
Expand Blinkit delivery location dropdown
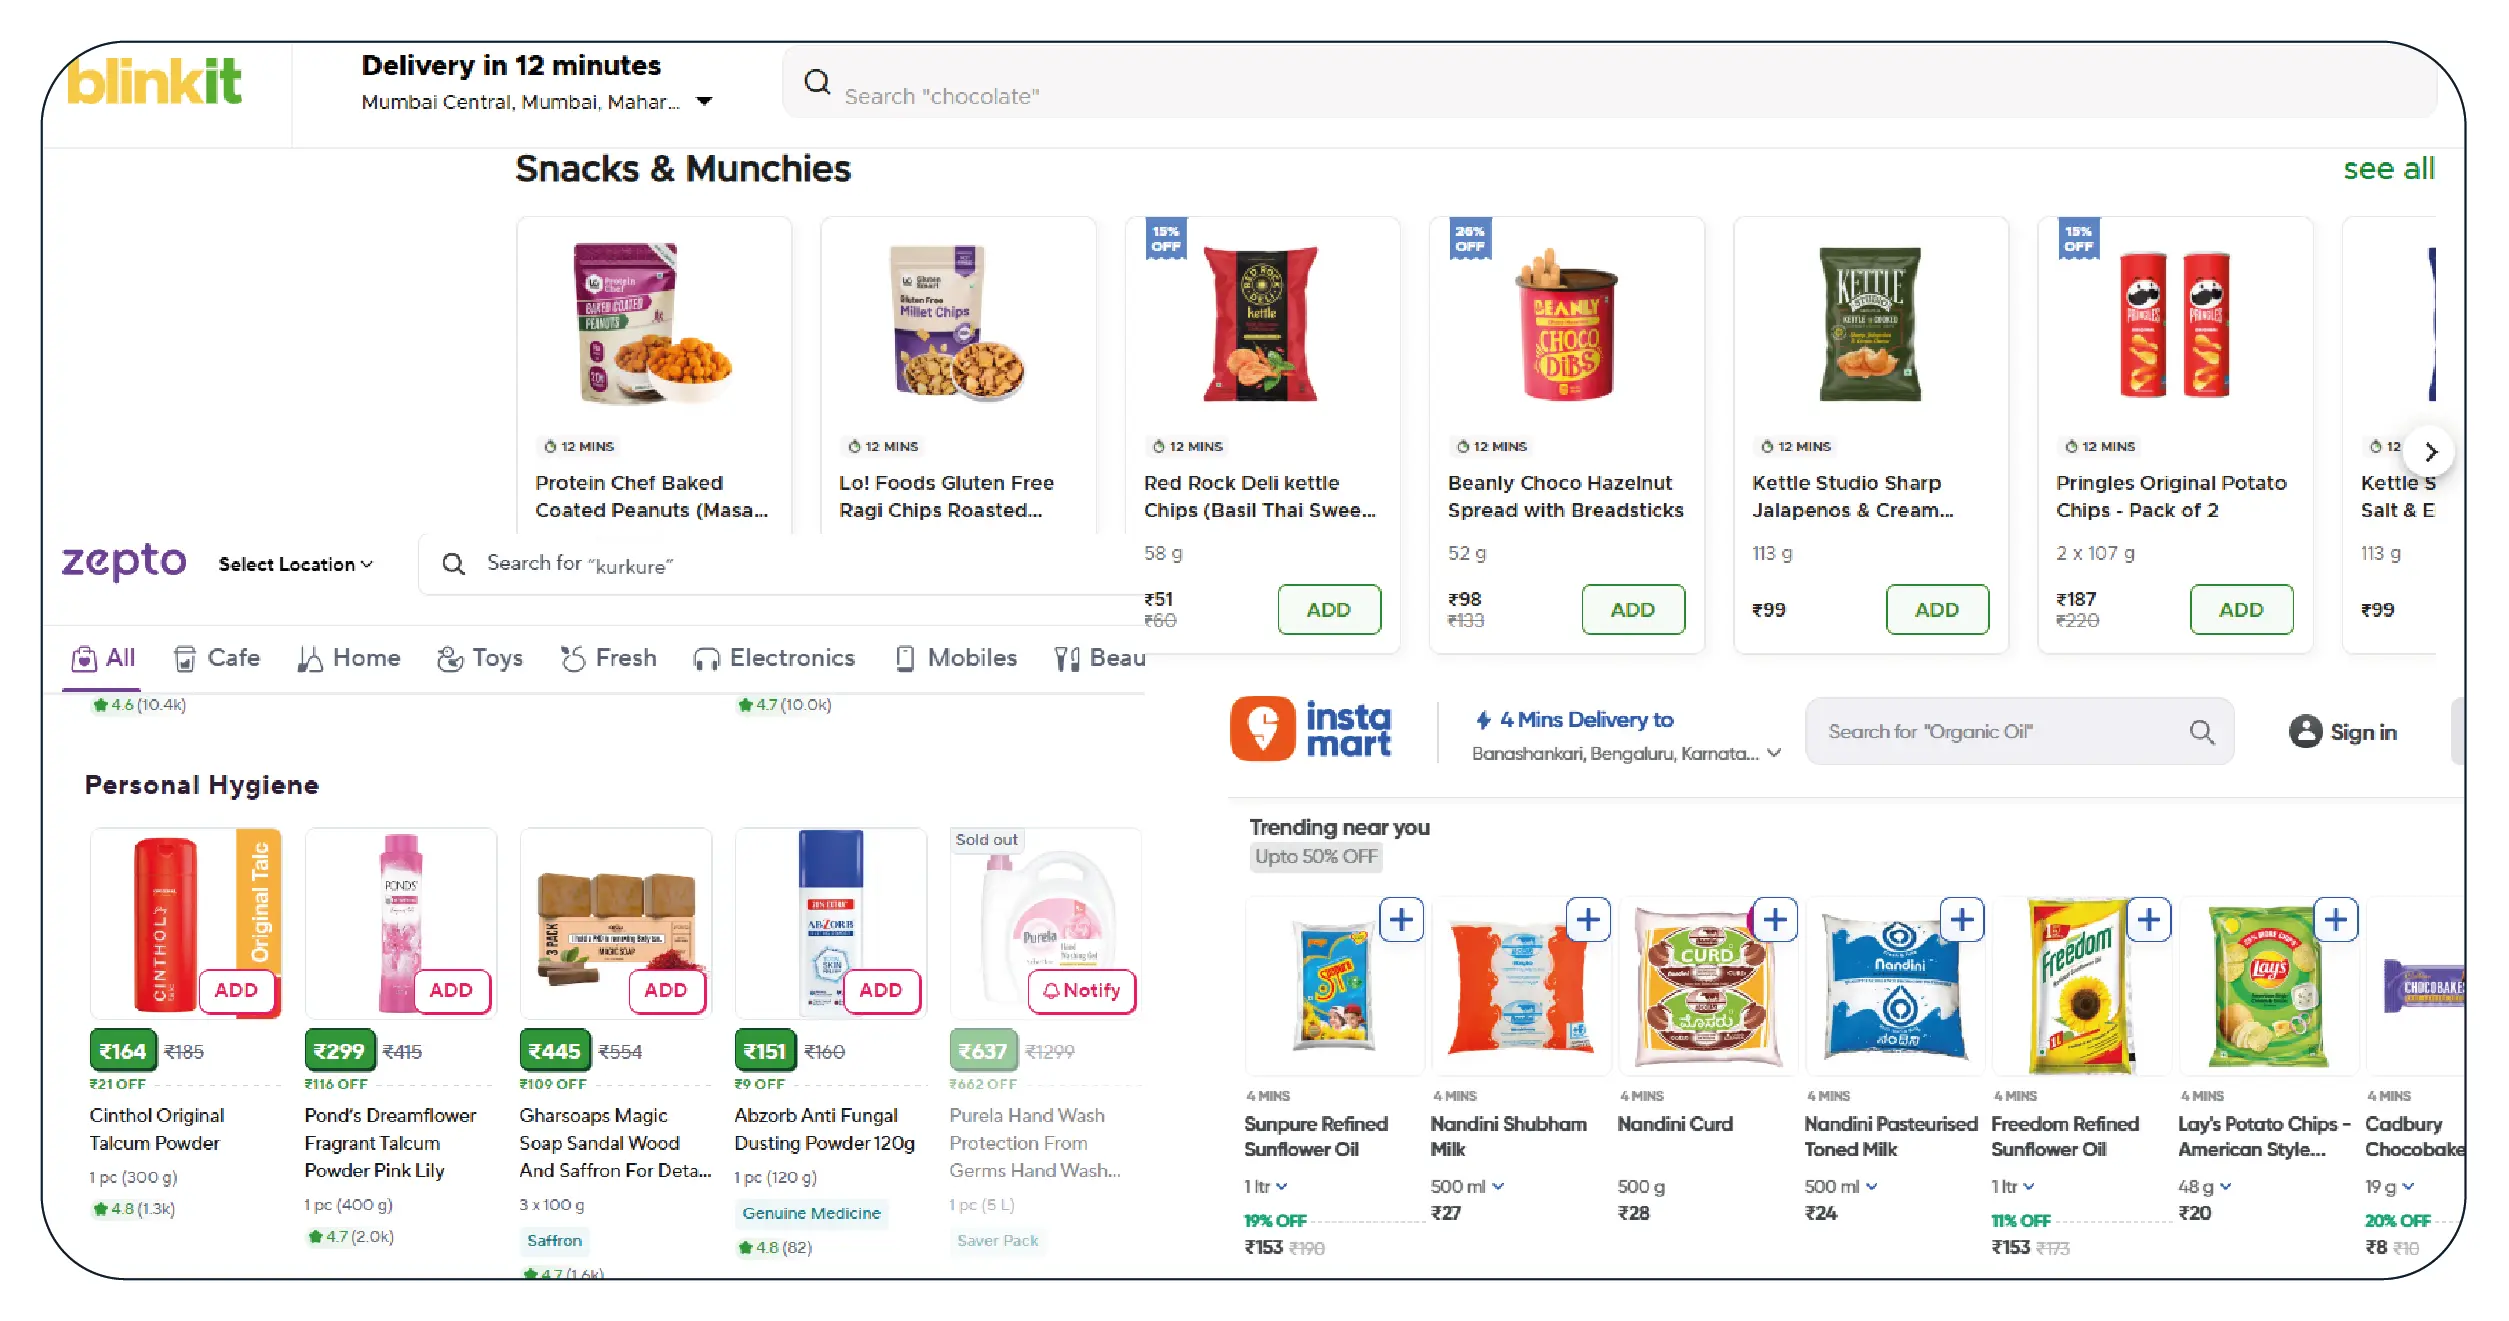(705, 101)
